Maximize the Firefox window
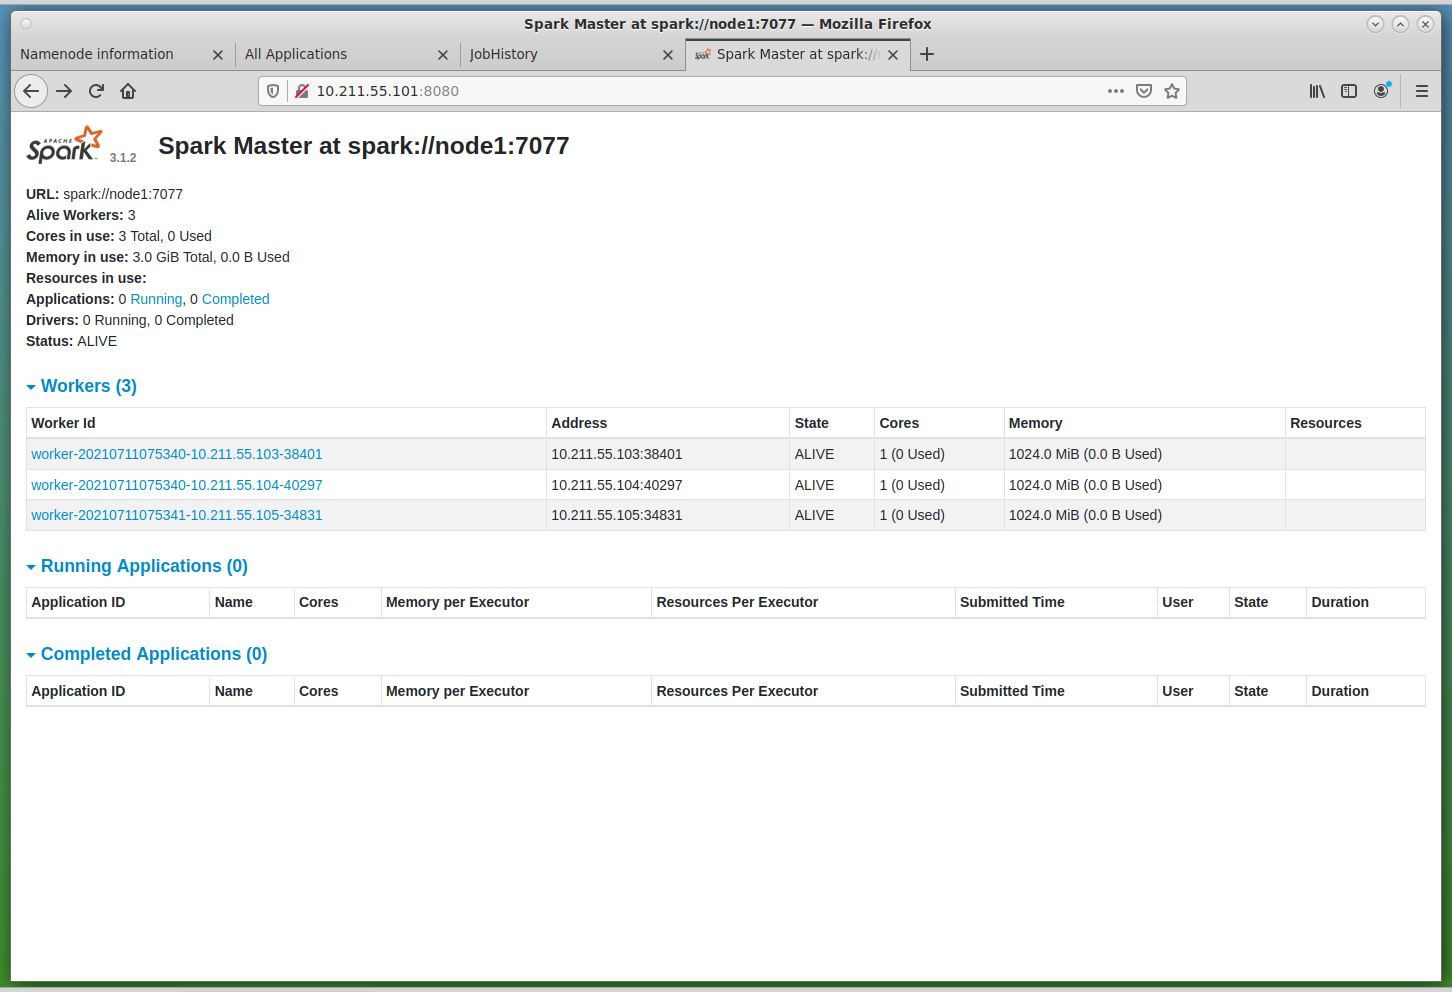 click(1400, 24)
